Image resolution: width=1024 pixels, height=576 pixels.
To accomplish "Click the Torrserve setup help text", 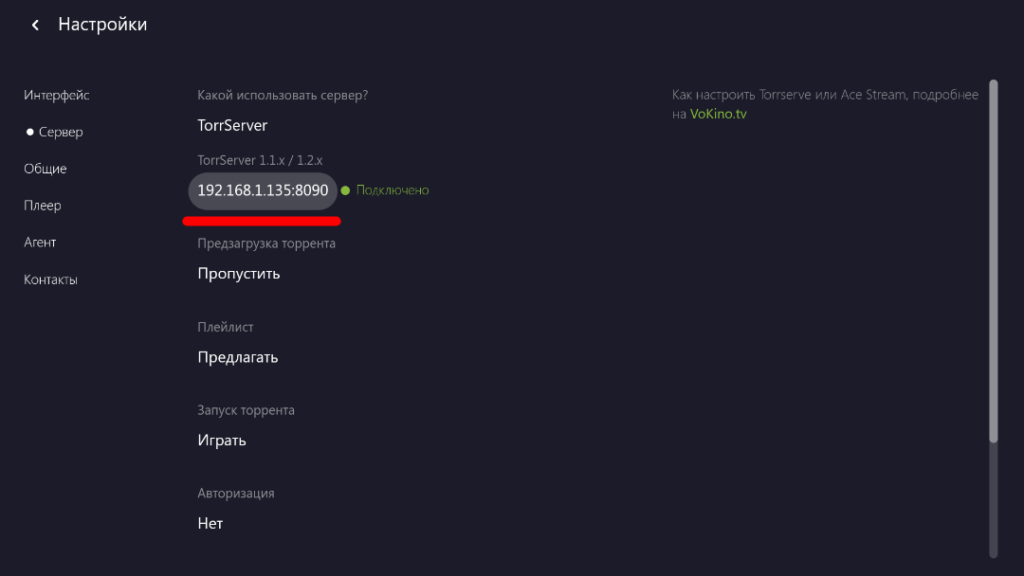I will pos(824,95).
